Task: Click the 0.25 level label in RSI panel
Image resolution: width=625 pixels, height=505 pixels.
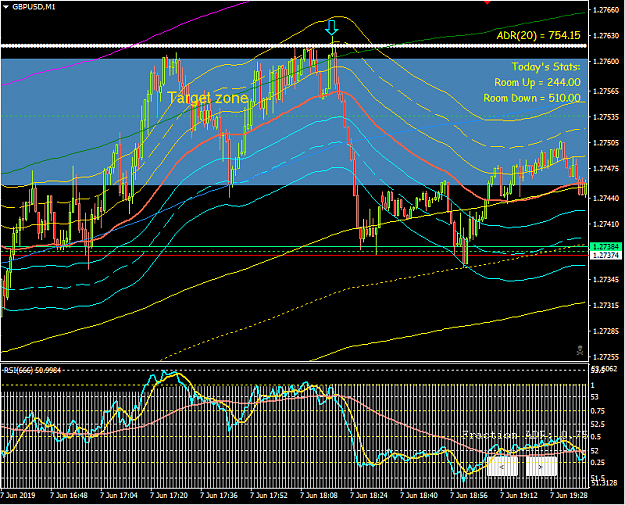Action: 597,462
